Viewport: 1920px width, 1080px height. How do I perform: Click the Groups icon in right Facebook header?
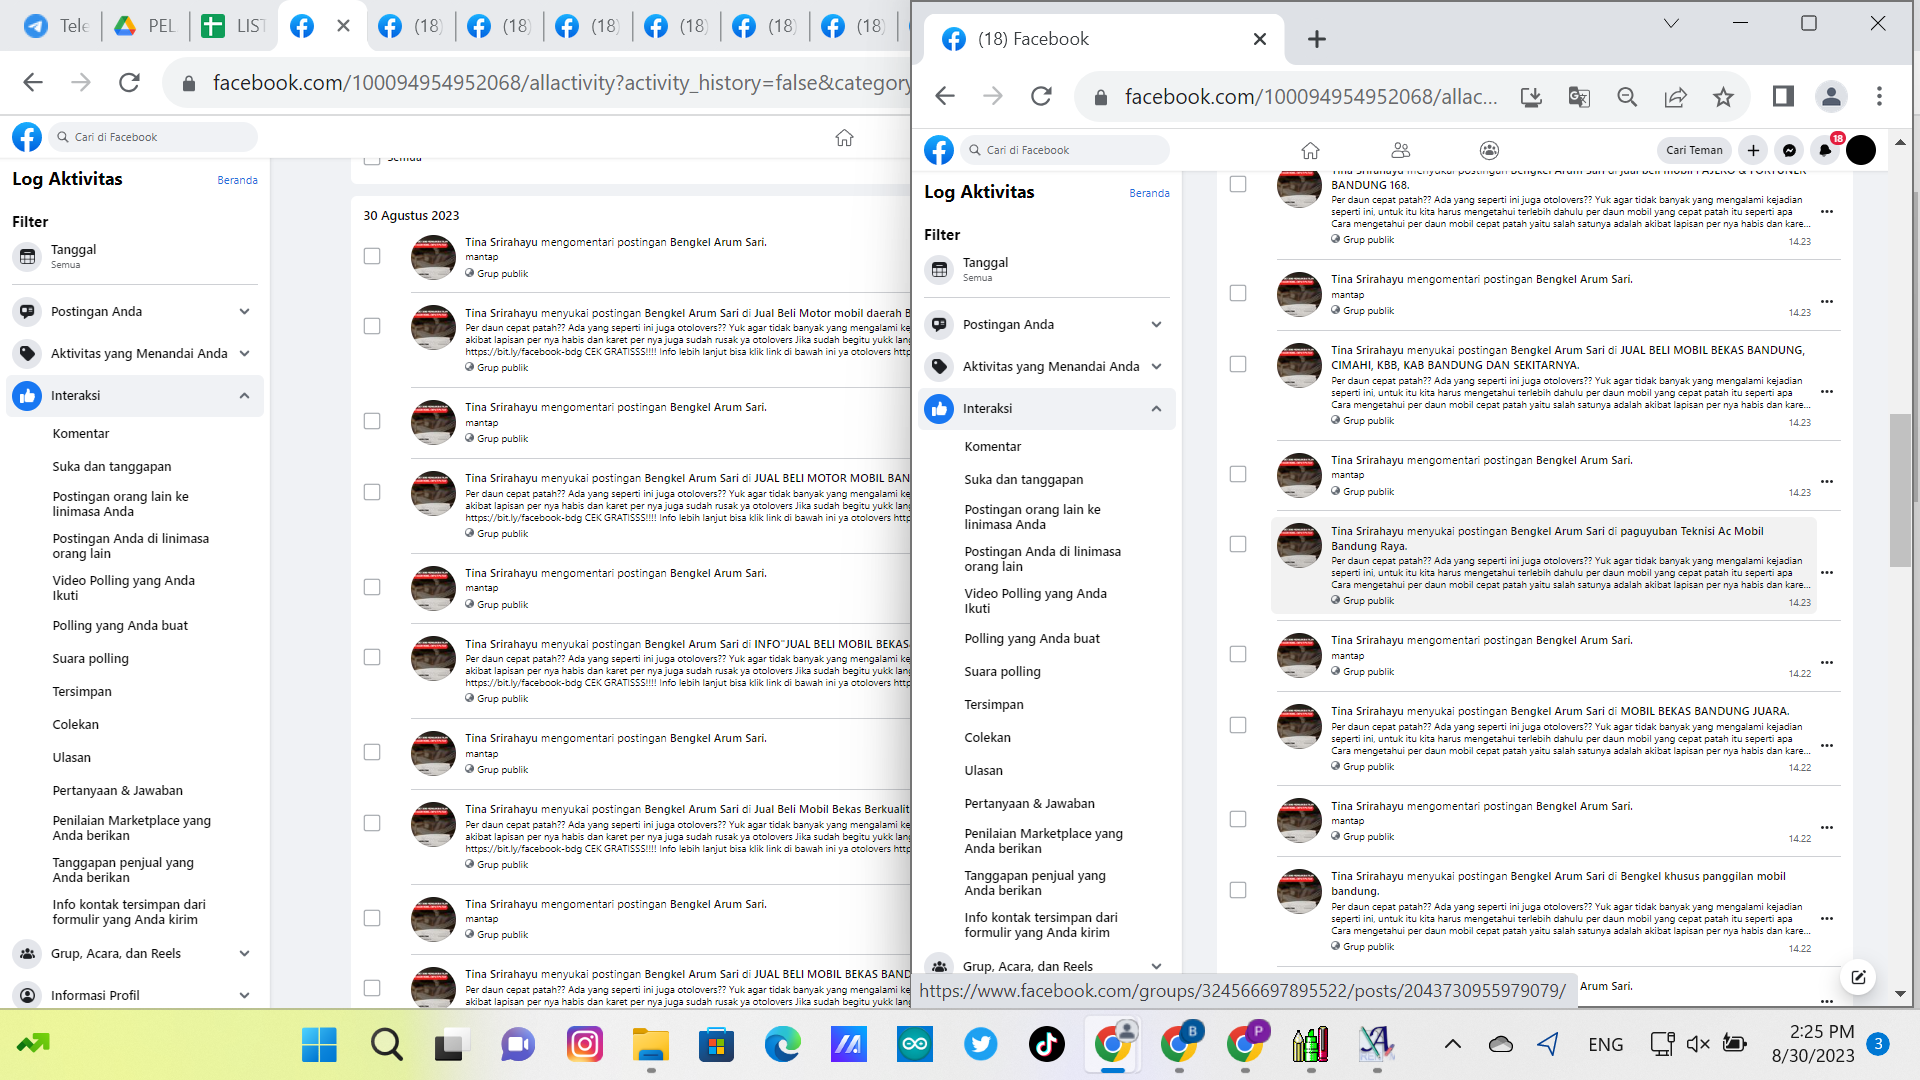point(1489,150)
